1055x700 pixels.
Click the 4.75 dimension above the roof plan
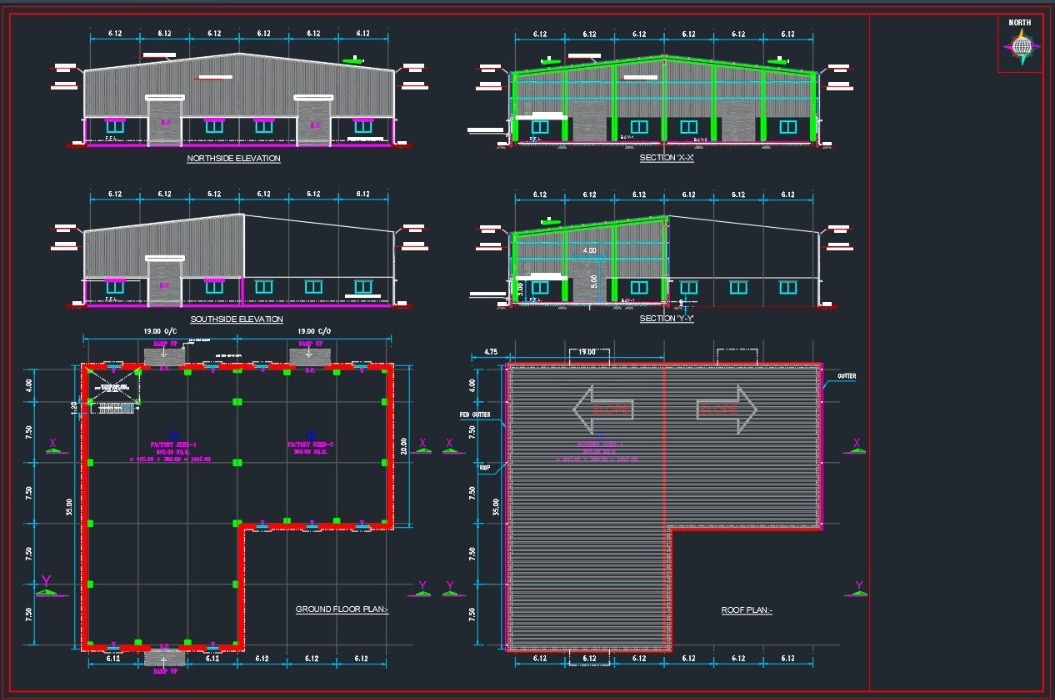click(490, 352)
